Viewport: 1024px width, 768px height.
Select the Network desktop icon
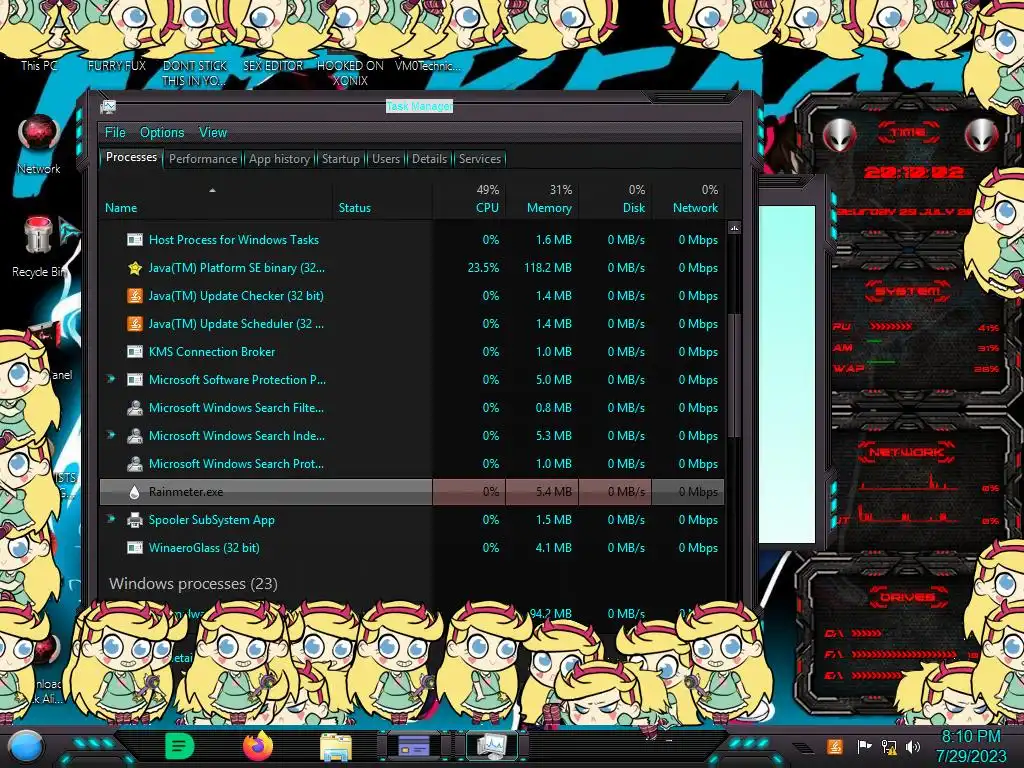click(x=39, y=135)
